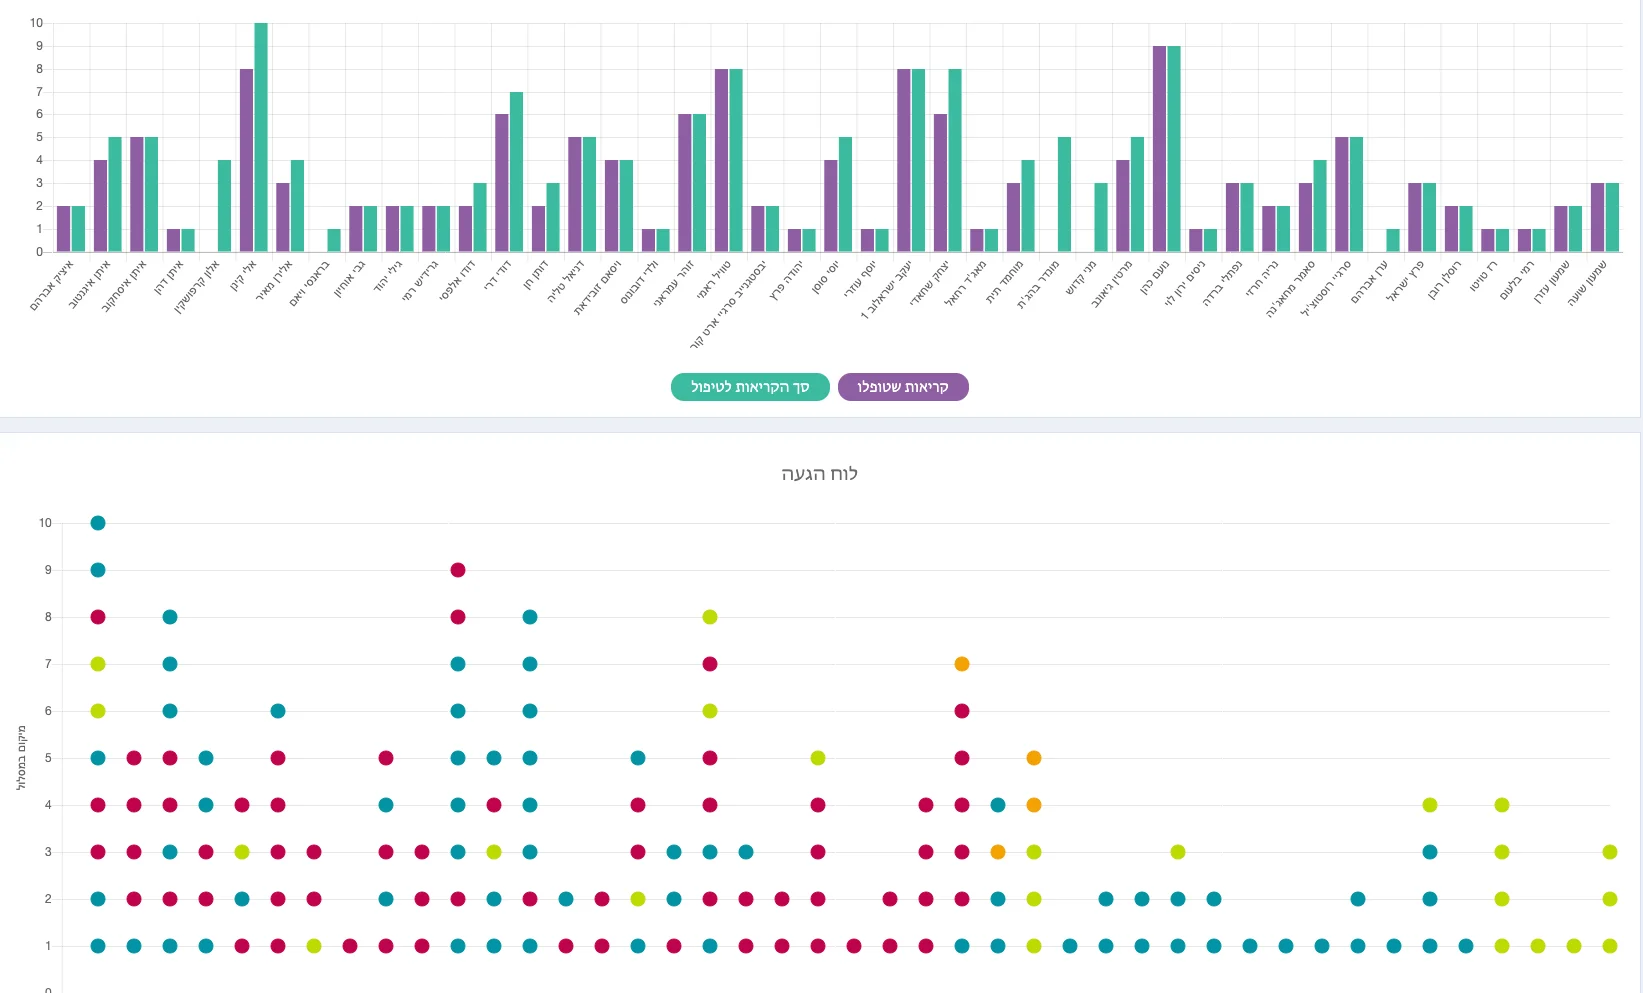Toggle the 'קריאות שטופלו' purple legend series

(903, 387)
